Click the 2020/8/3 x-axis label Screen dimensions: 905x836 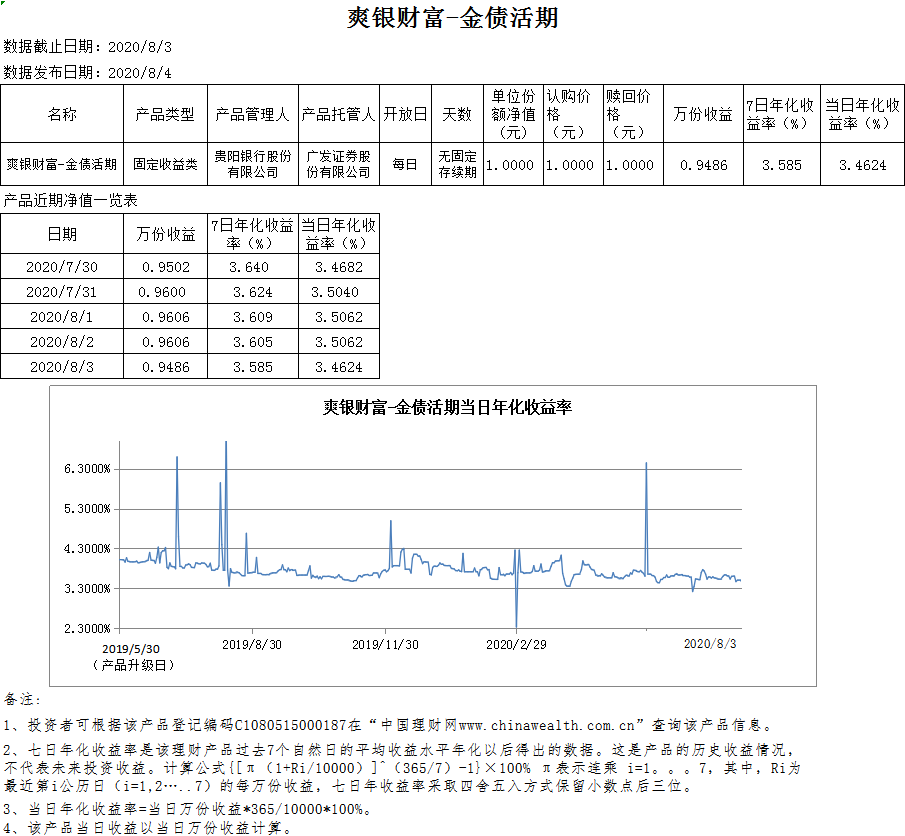tap(710, 644)
